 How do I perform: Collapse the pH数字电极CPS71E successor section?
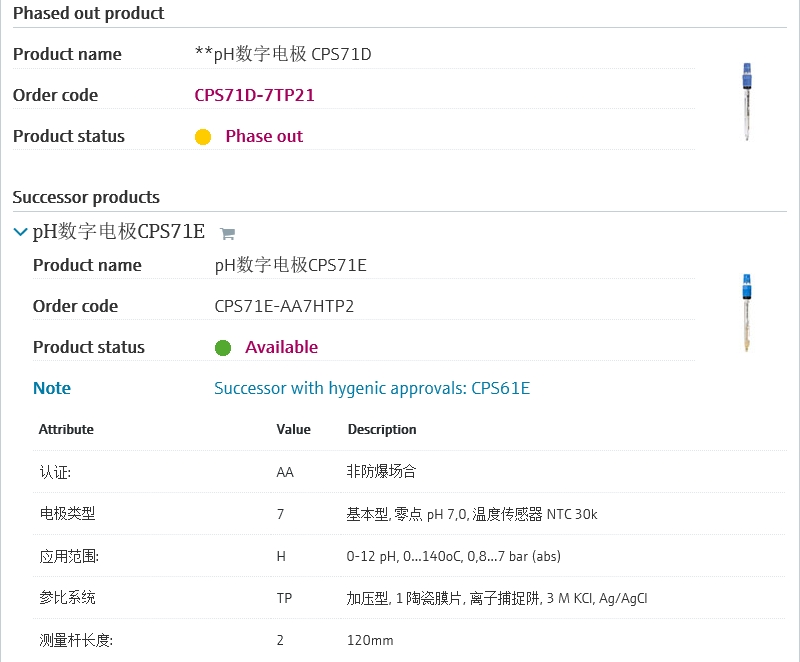click(x=20, y=232)
